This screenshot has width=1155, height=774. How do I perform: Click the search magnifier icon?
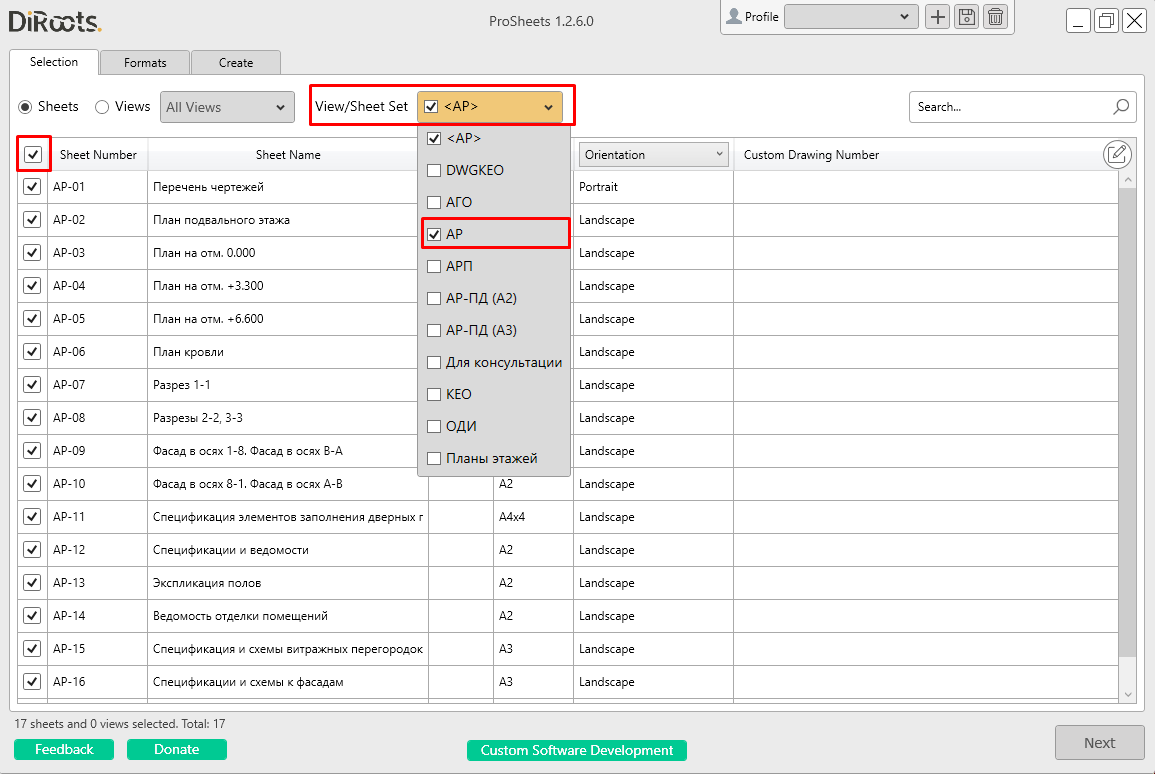point(1120,106)
